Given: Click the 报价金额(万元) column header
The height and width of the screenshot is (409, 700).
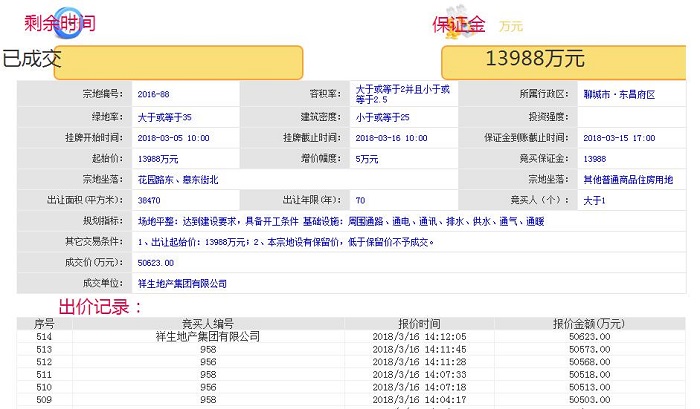Looking at the screenshot, I should [588, 324].
